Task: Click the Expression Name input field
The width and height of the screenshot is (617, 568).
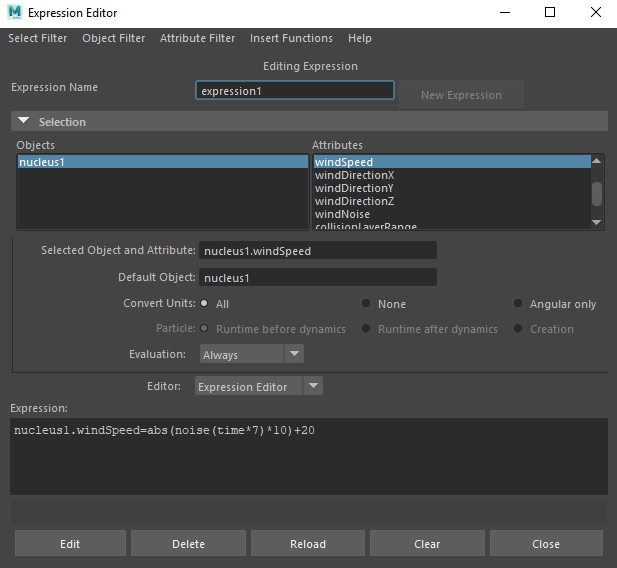Action: 295,91
